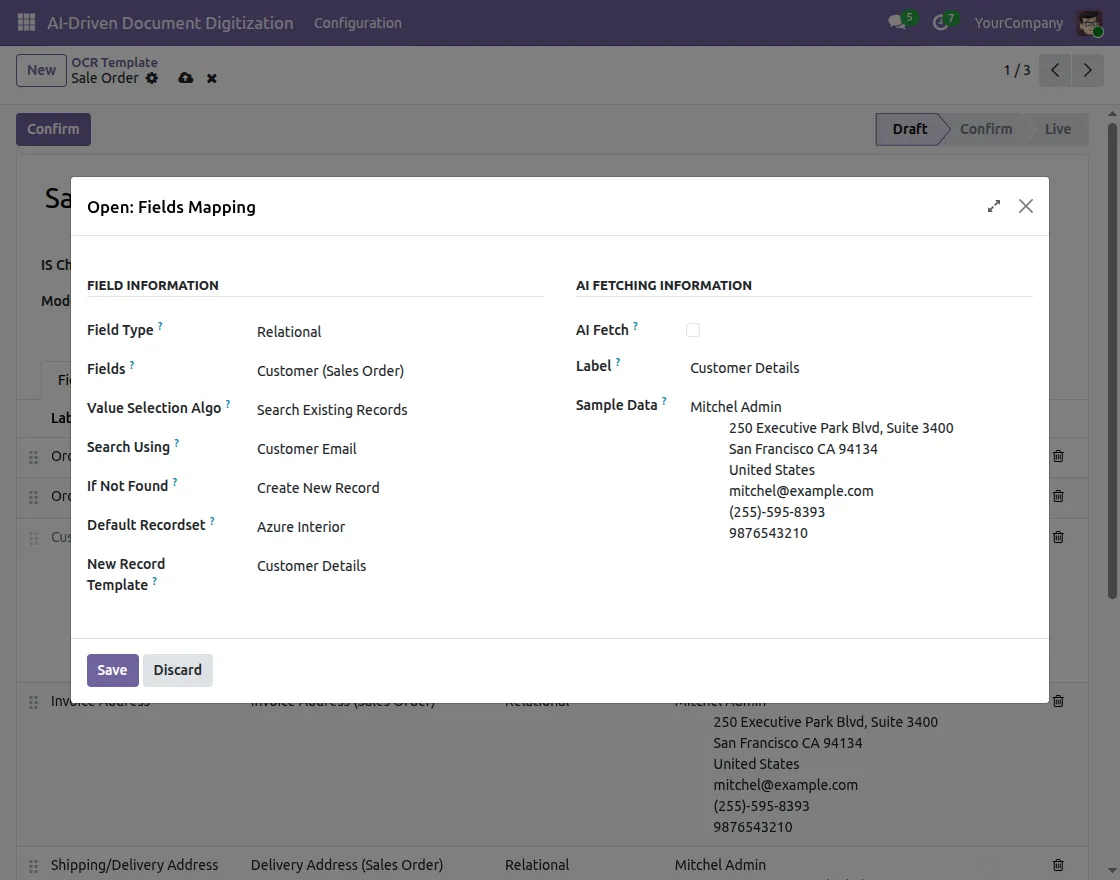The image size is (1120, 880).
Task: Click the cloud save icon
Action: coord(186,78)
